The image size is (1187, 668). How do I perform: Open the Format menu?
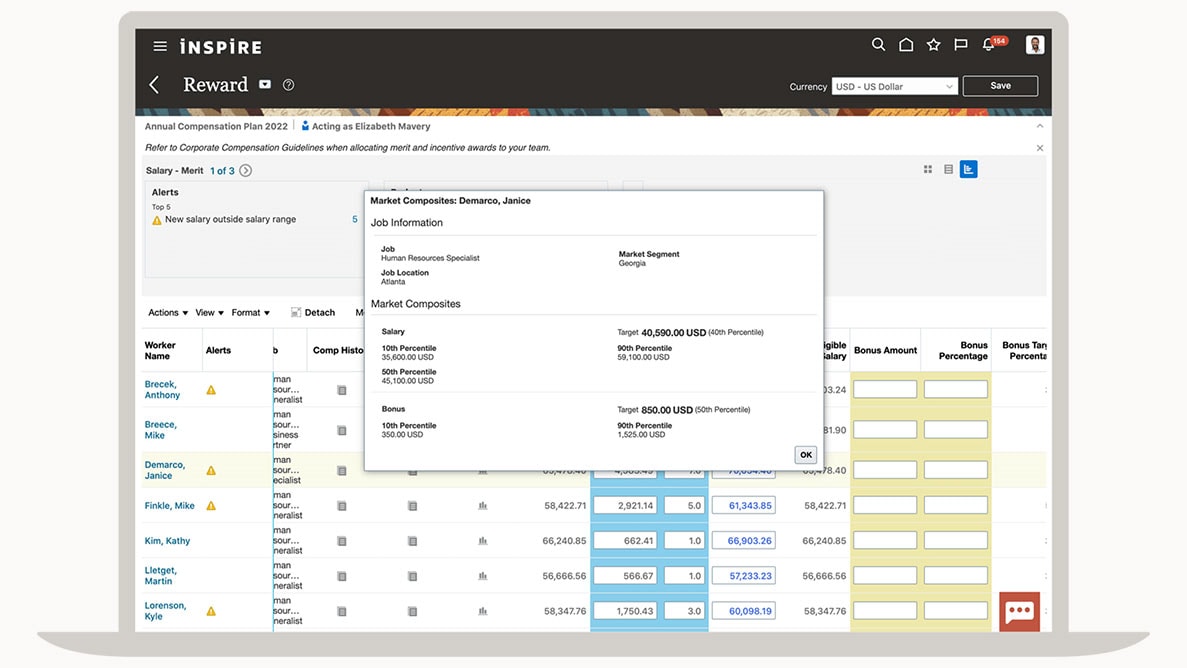tap(250, 313)
